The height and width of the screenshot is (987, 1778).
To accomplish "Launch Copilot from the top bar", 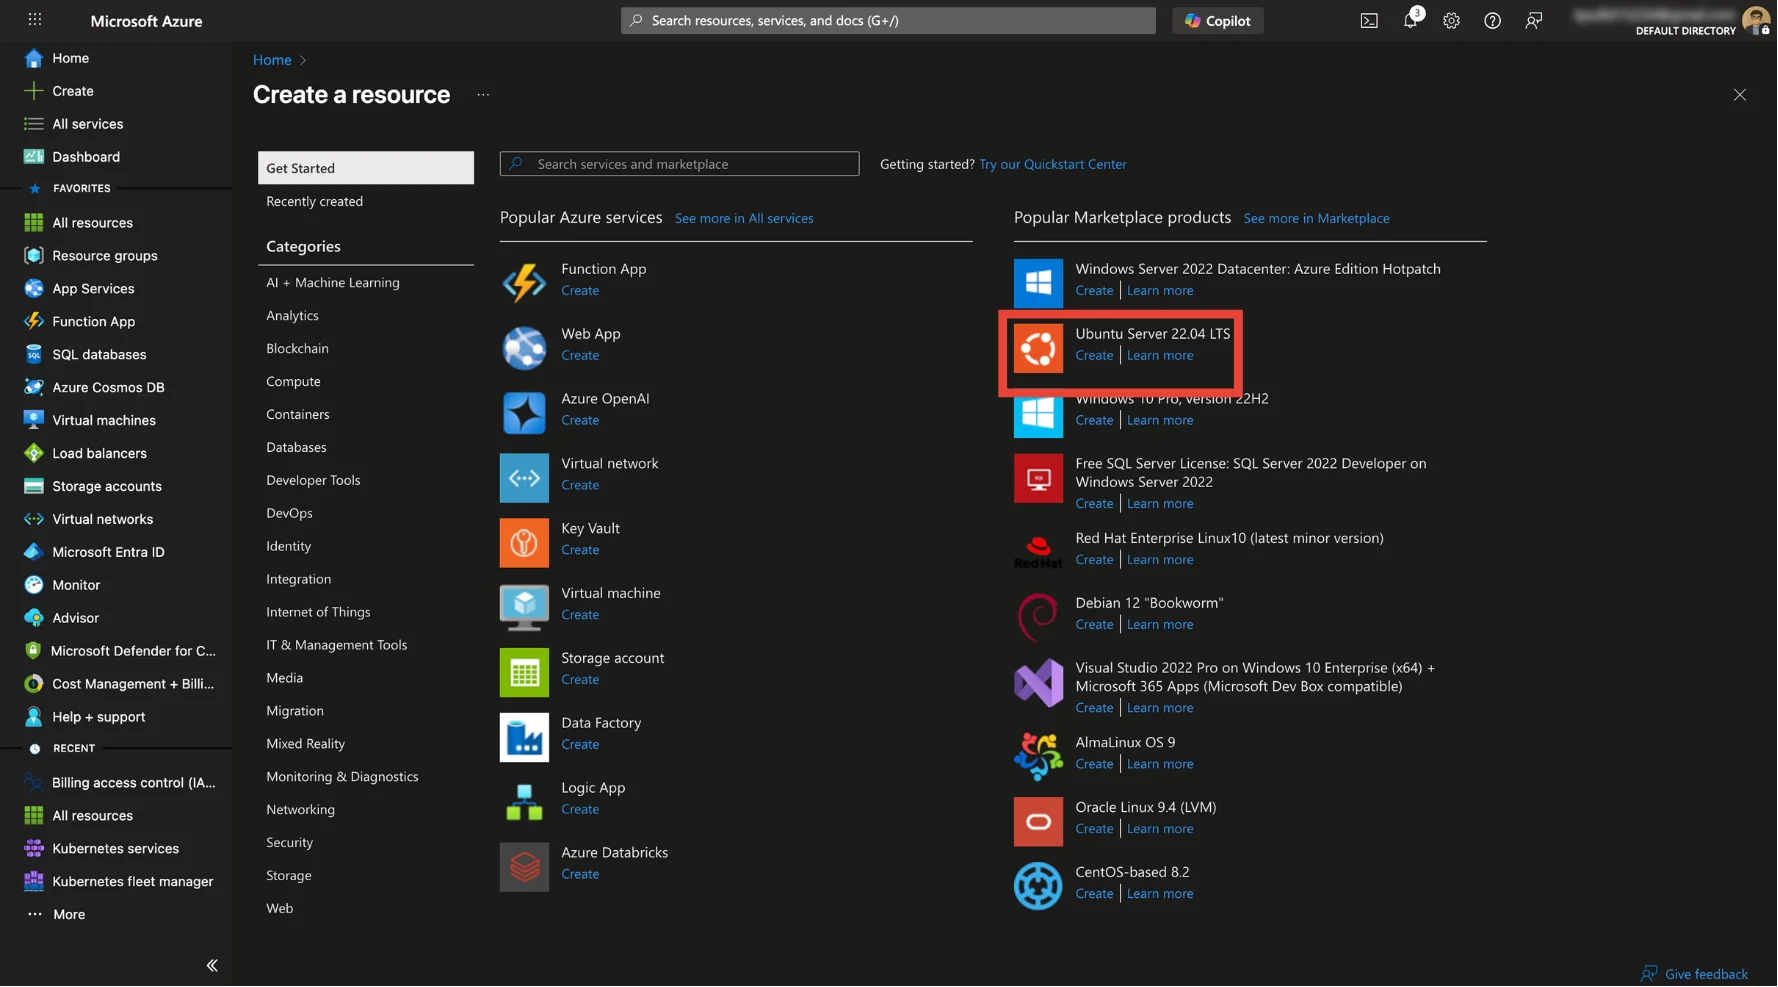I will point(1217,21).
